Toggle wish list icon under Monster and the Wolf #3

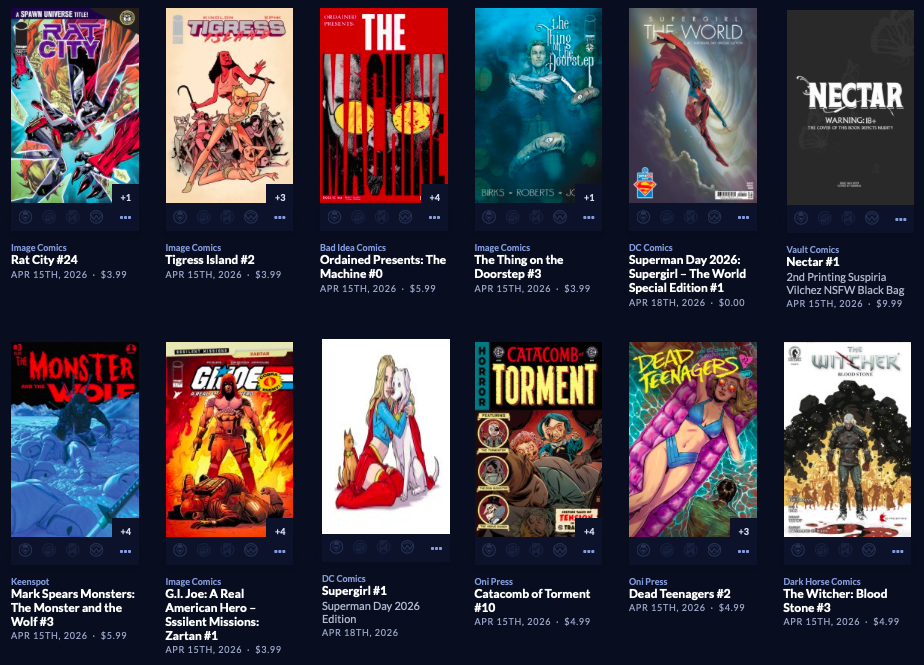pos(96,550)
